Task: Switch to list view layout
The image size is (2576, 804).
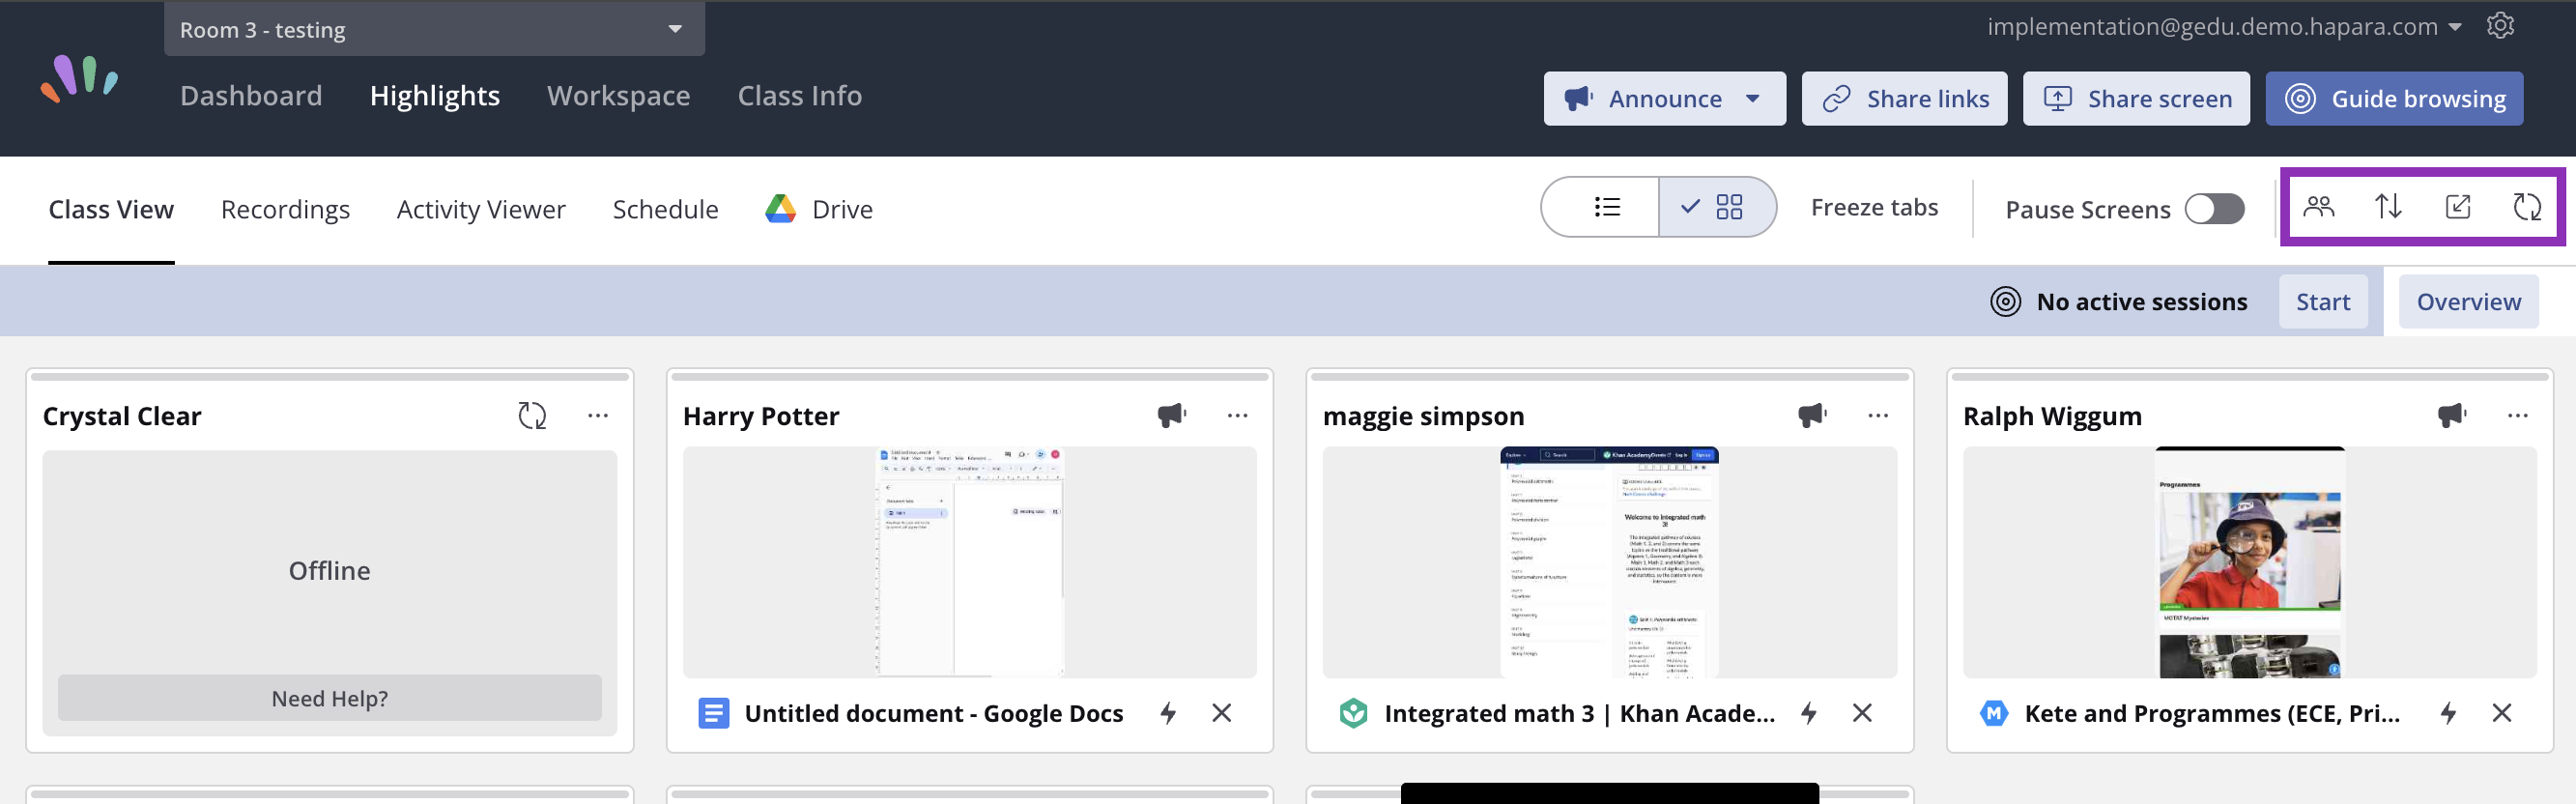Action: pyautogui.click(x=1601, y=207)
